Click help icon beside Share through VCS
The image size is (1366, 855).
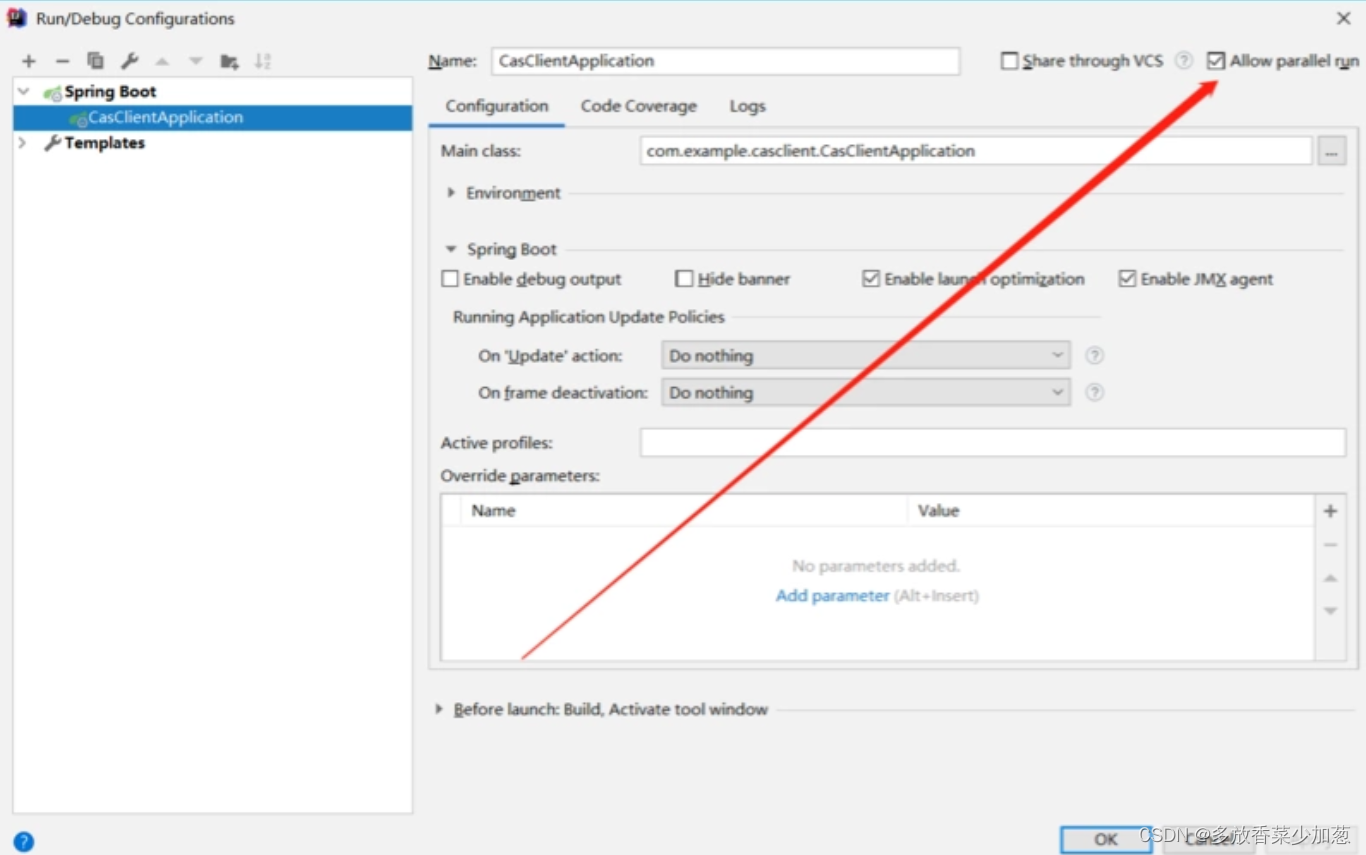click(1184, 60)
